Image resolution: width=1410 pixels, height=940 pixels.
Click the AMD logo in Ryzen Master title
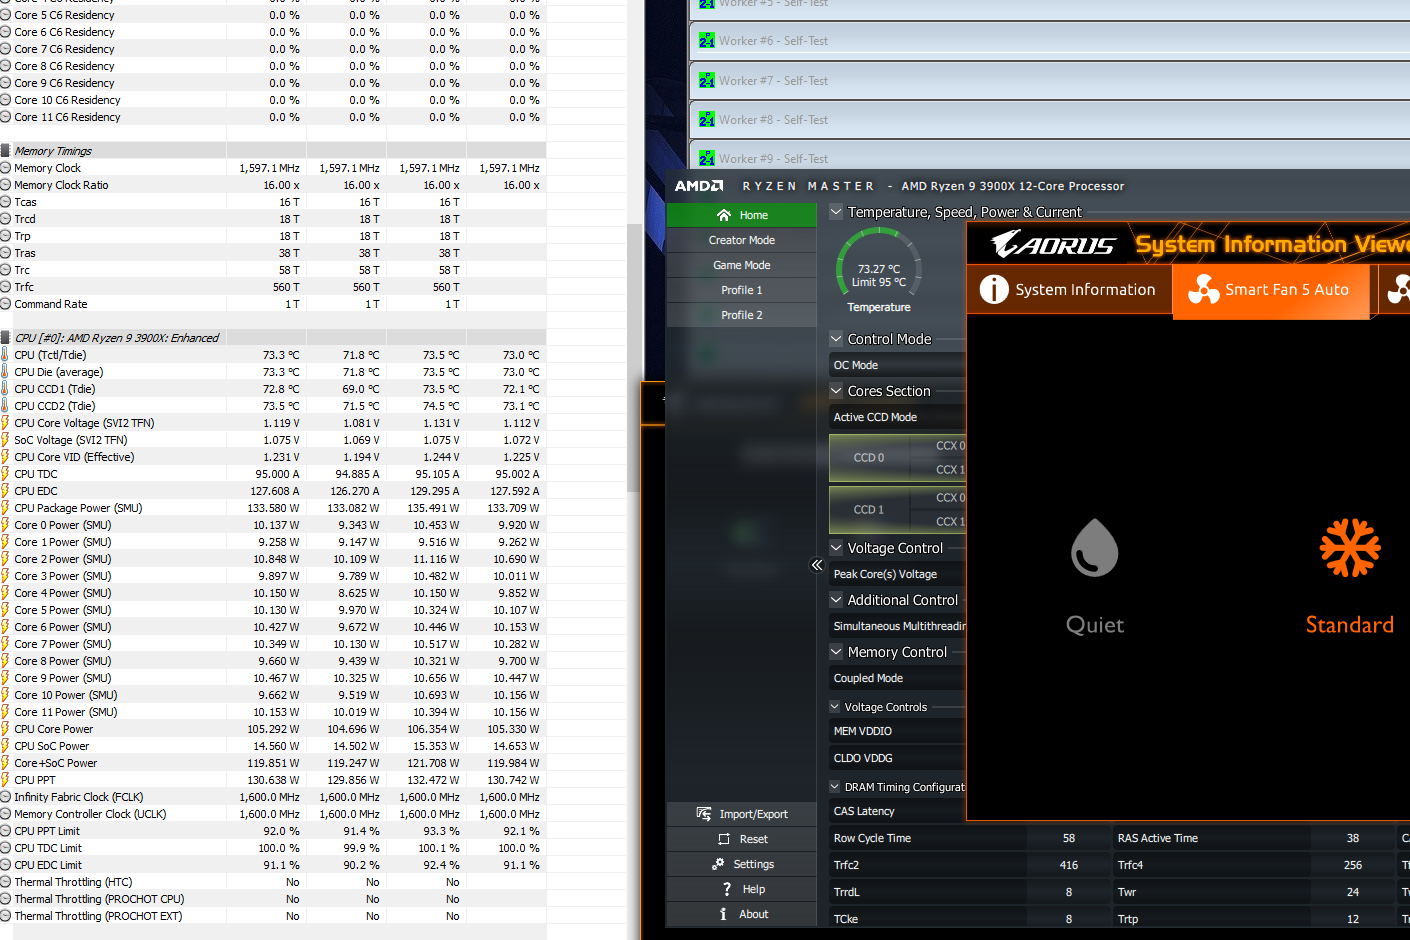tap(699, 186)
